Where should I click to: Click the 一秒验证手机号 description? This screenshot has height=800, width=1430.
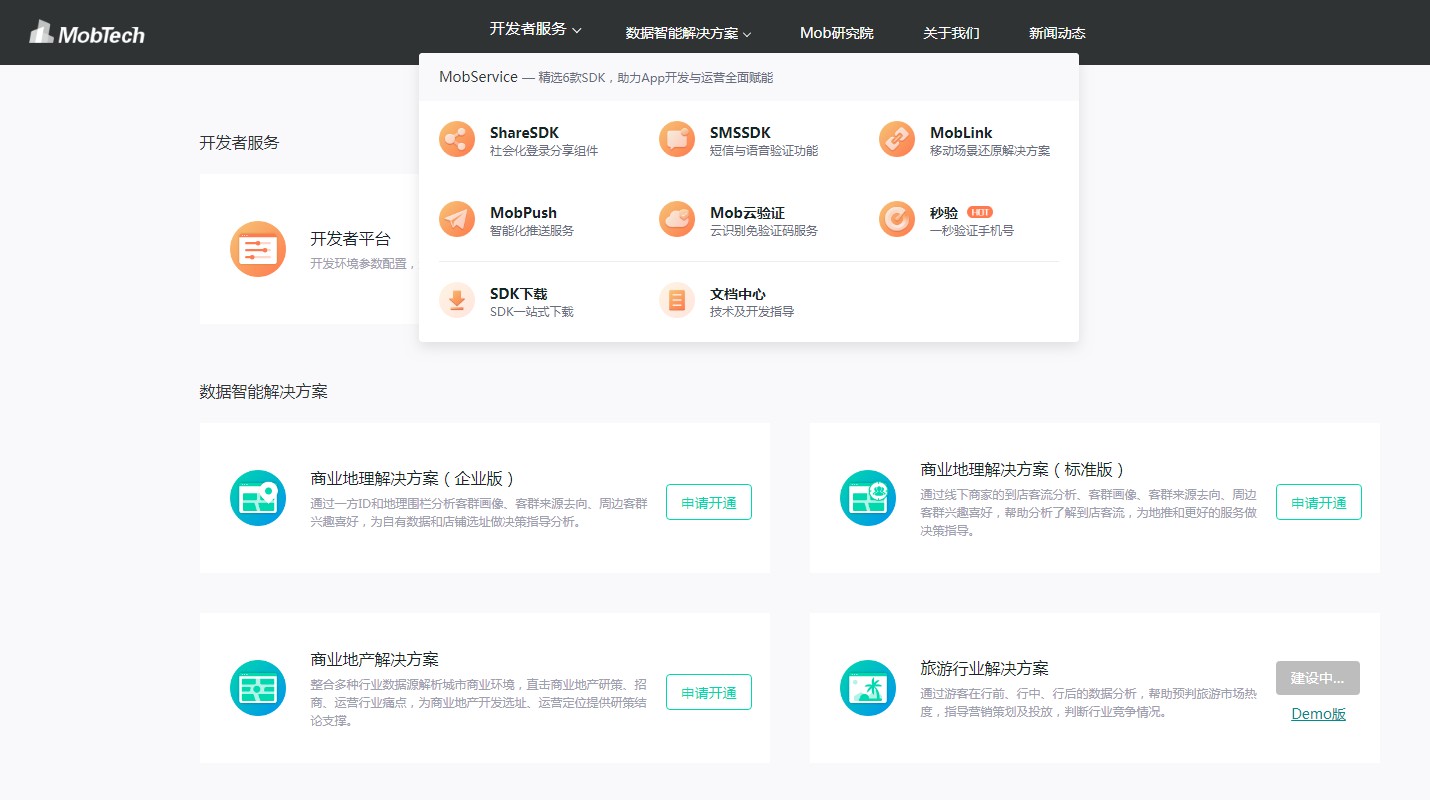(x=972, y=231)
